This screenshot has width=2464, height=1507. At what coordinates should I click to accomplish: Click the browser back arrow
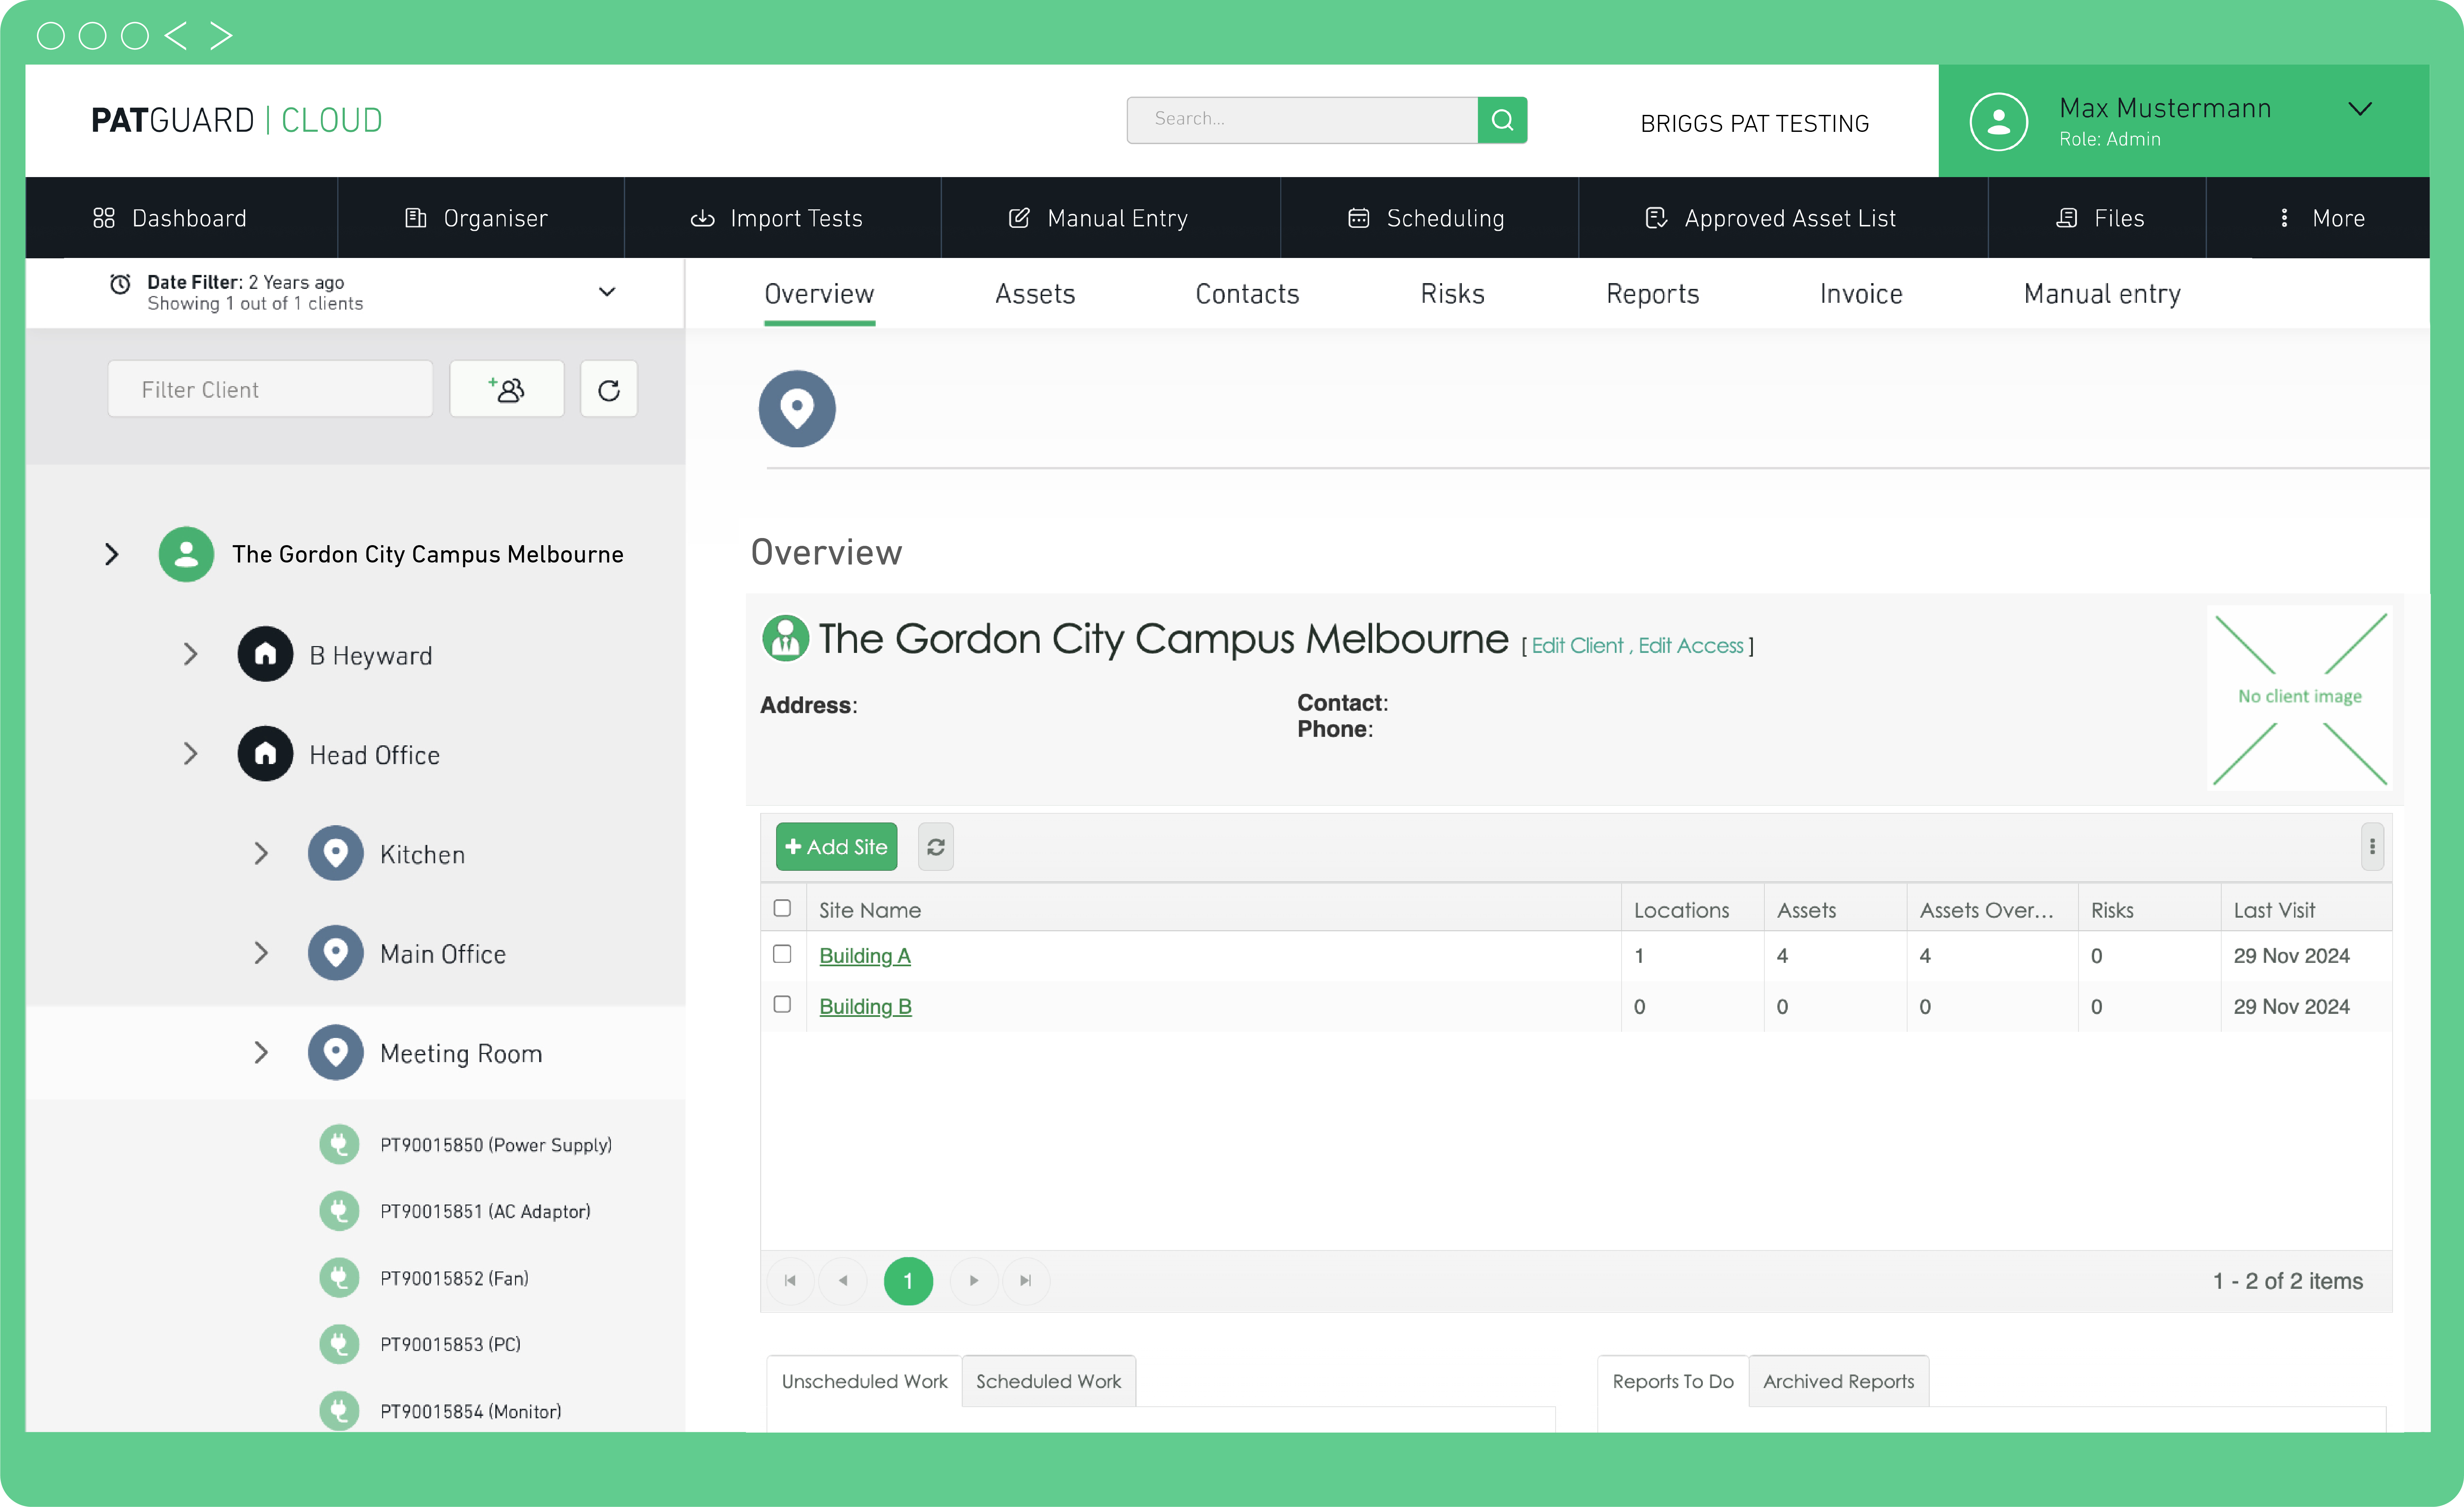(176, 36)
